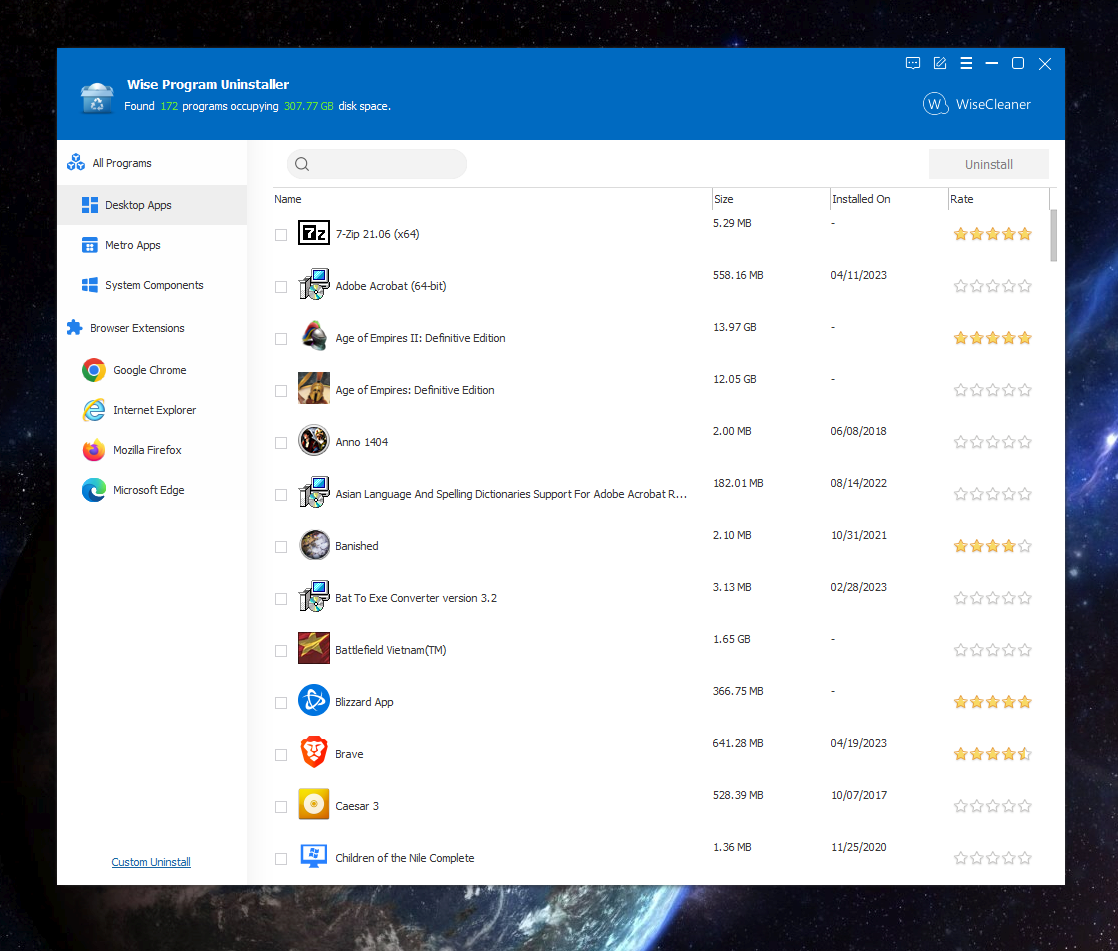Focus the program search field

377,164
